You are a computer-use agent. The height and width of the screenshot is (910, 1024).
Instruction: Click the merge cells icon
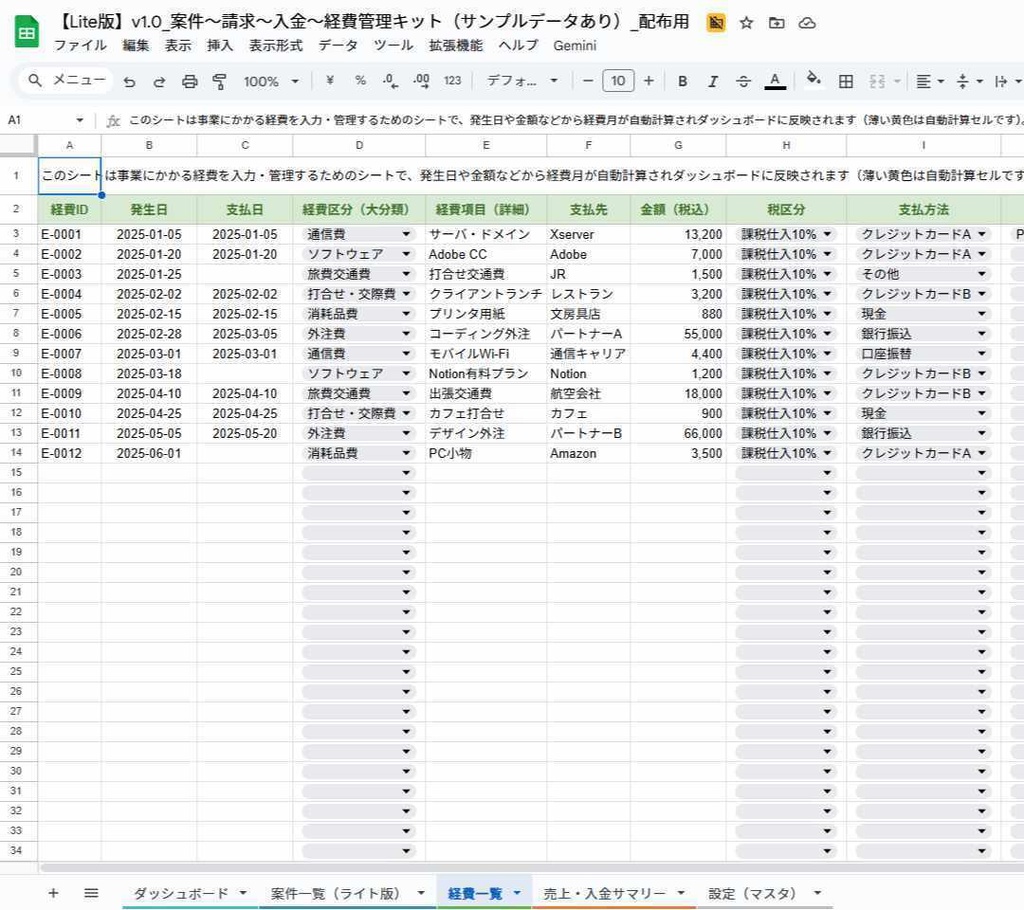[876, 81]
